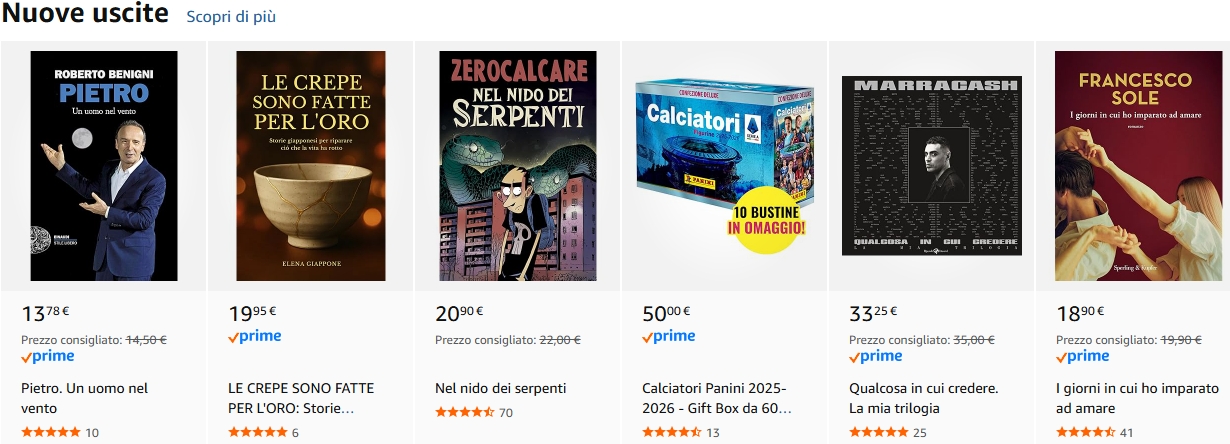
Task: Select Zerocalcare Nel nido dei serpenti cover
Action: point(518,166)
